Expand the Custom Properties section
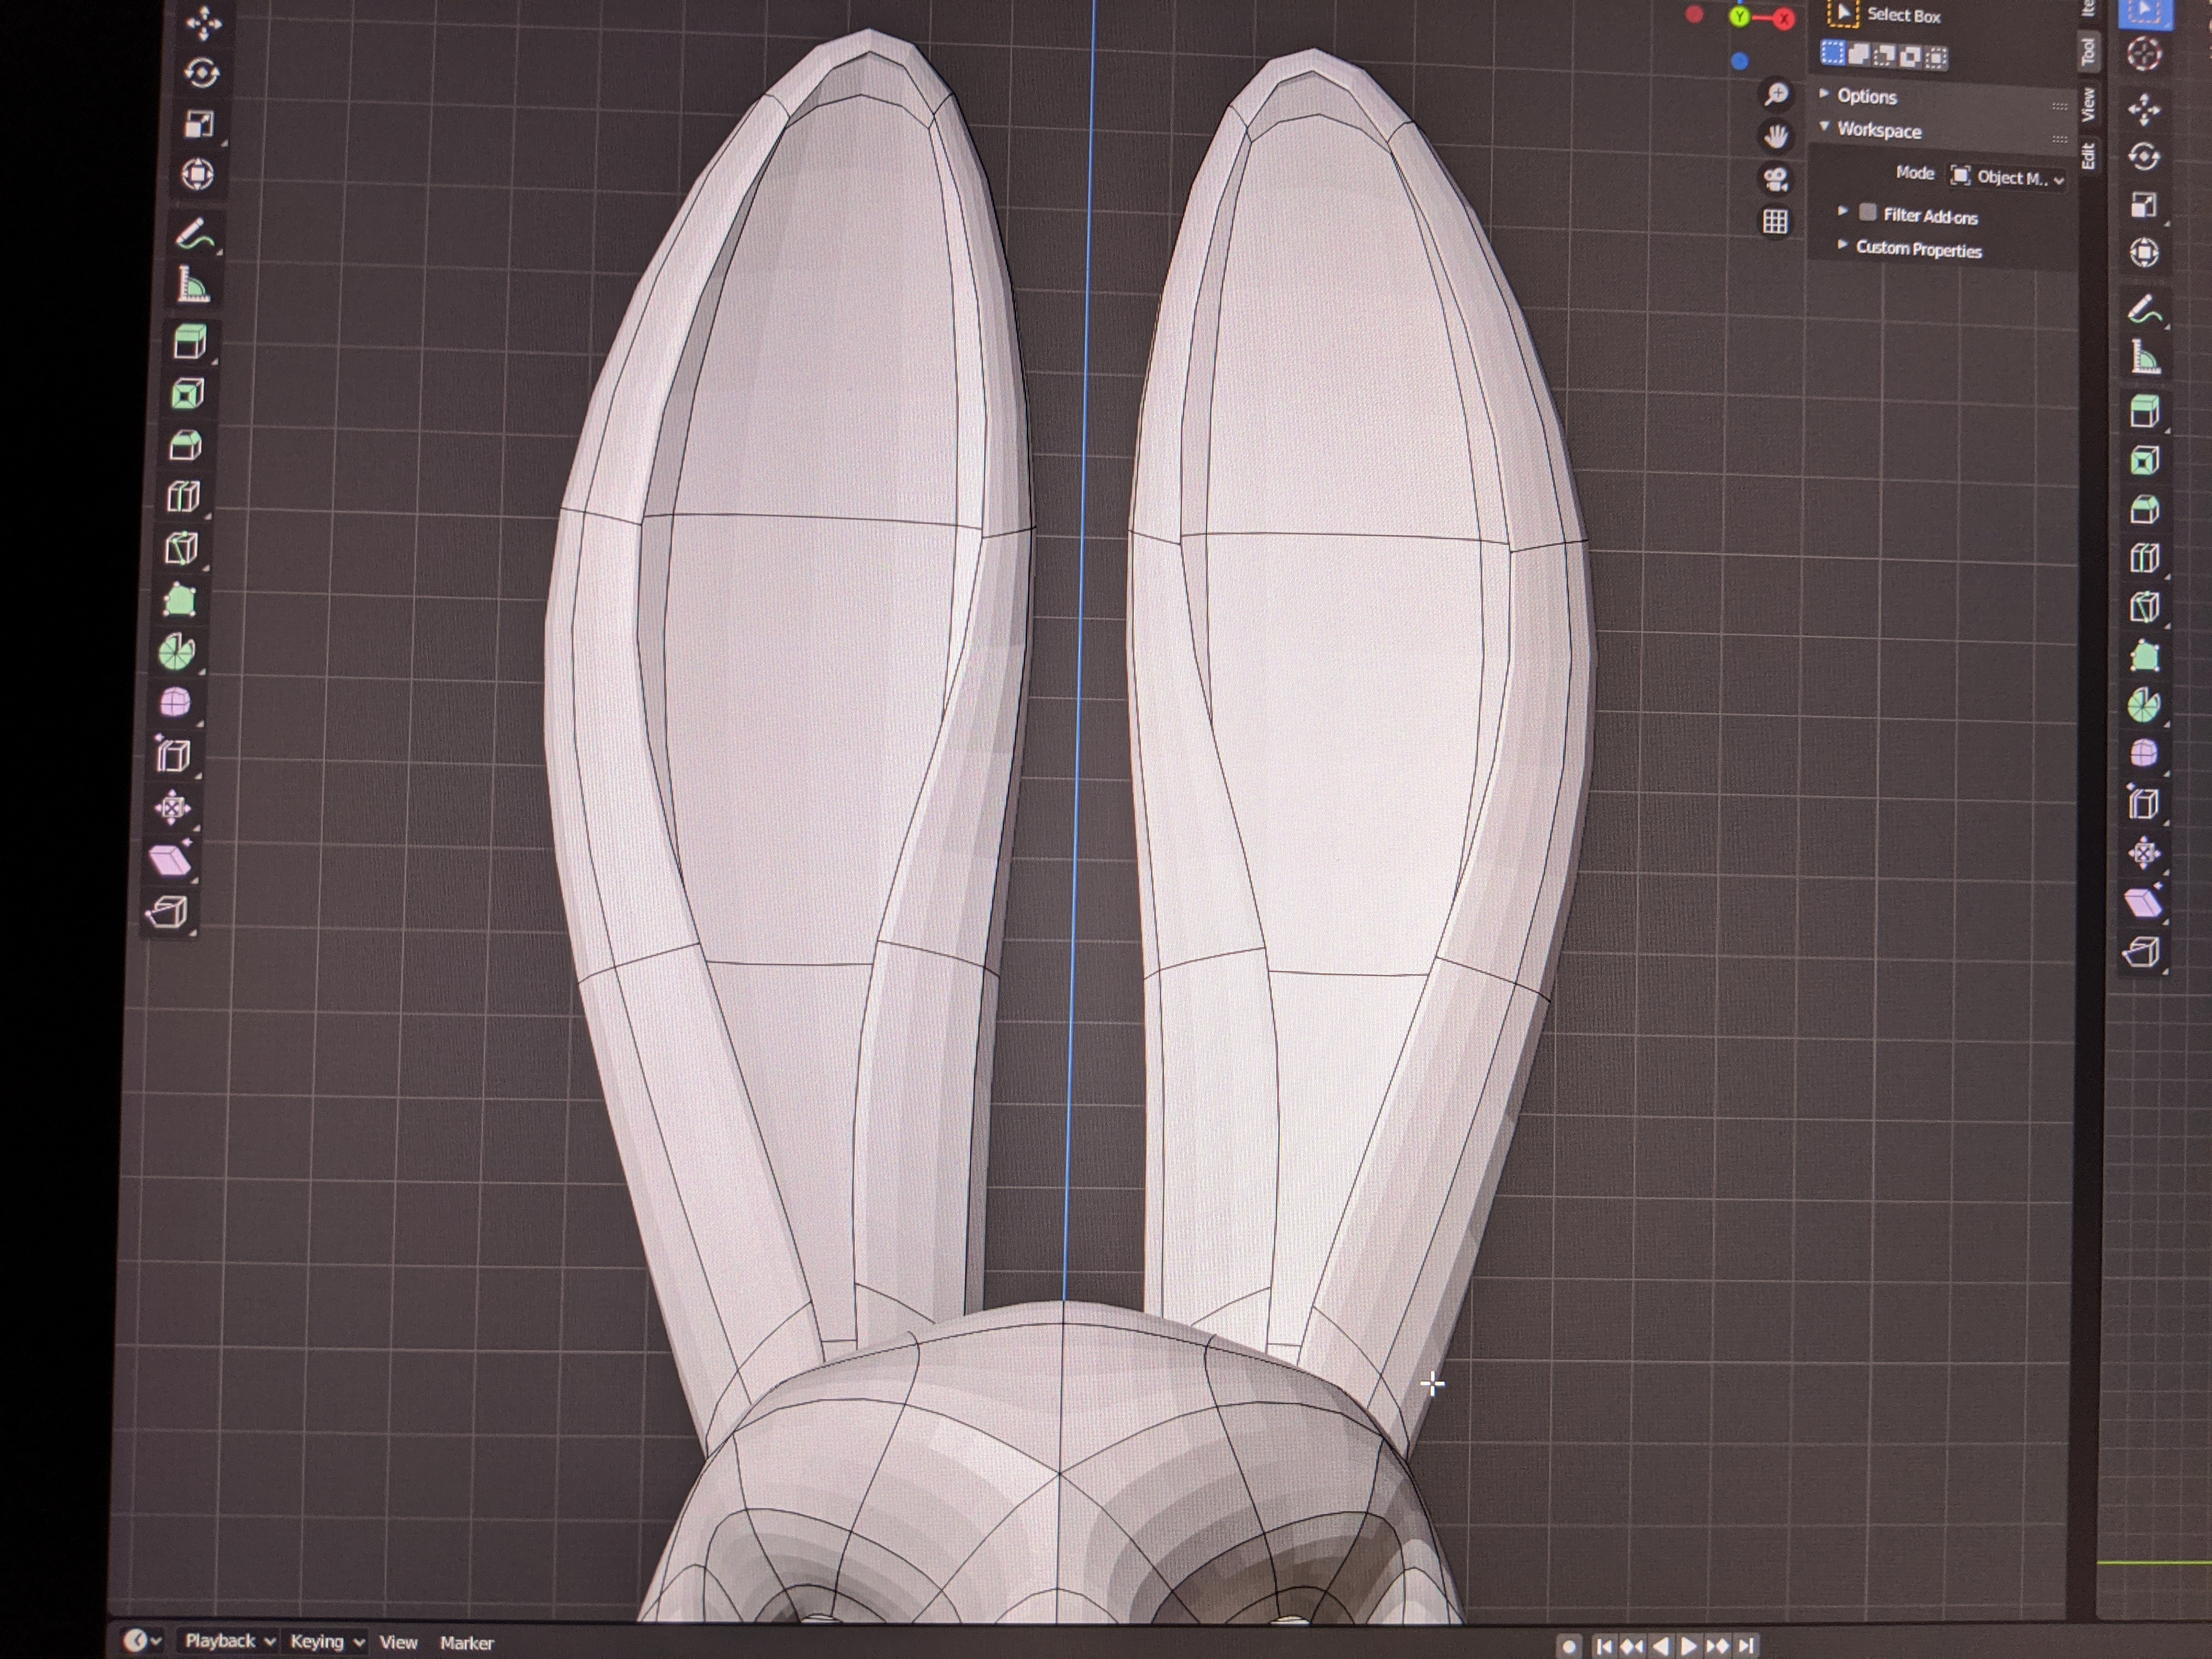The image size is (2212, 1659). pos(1917,249)
